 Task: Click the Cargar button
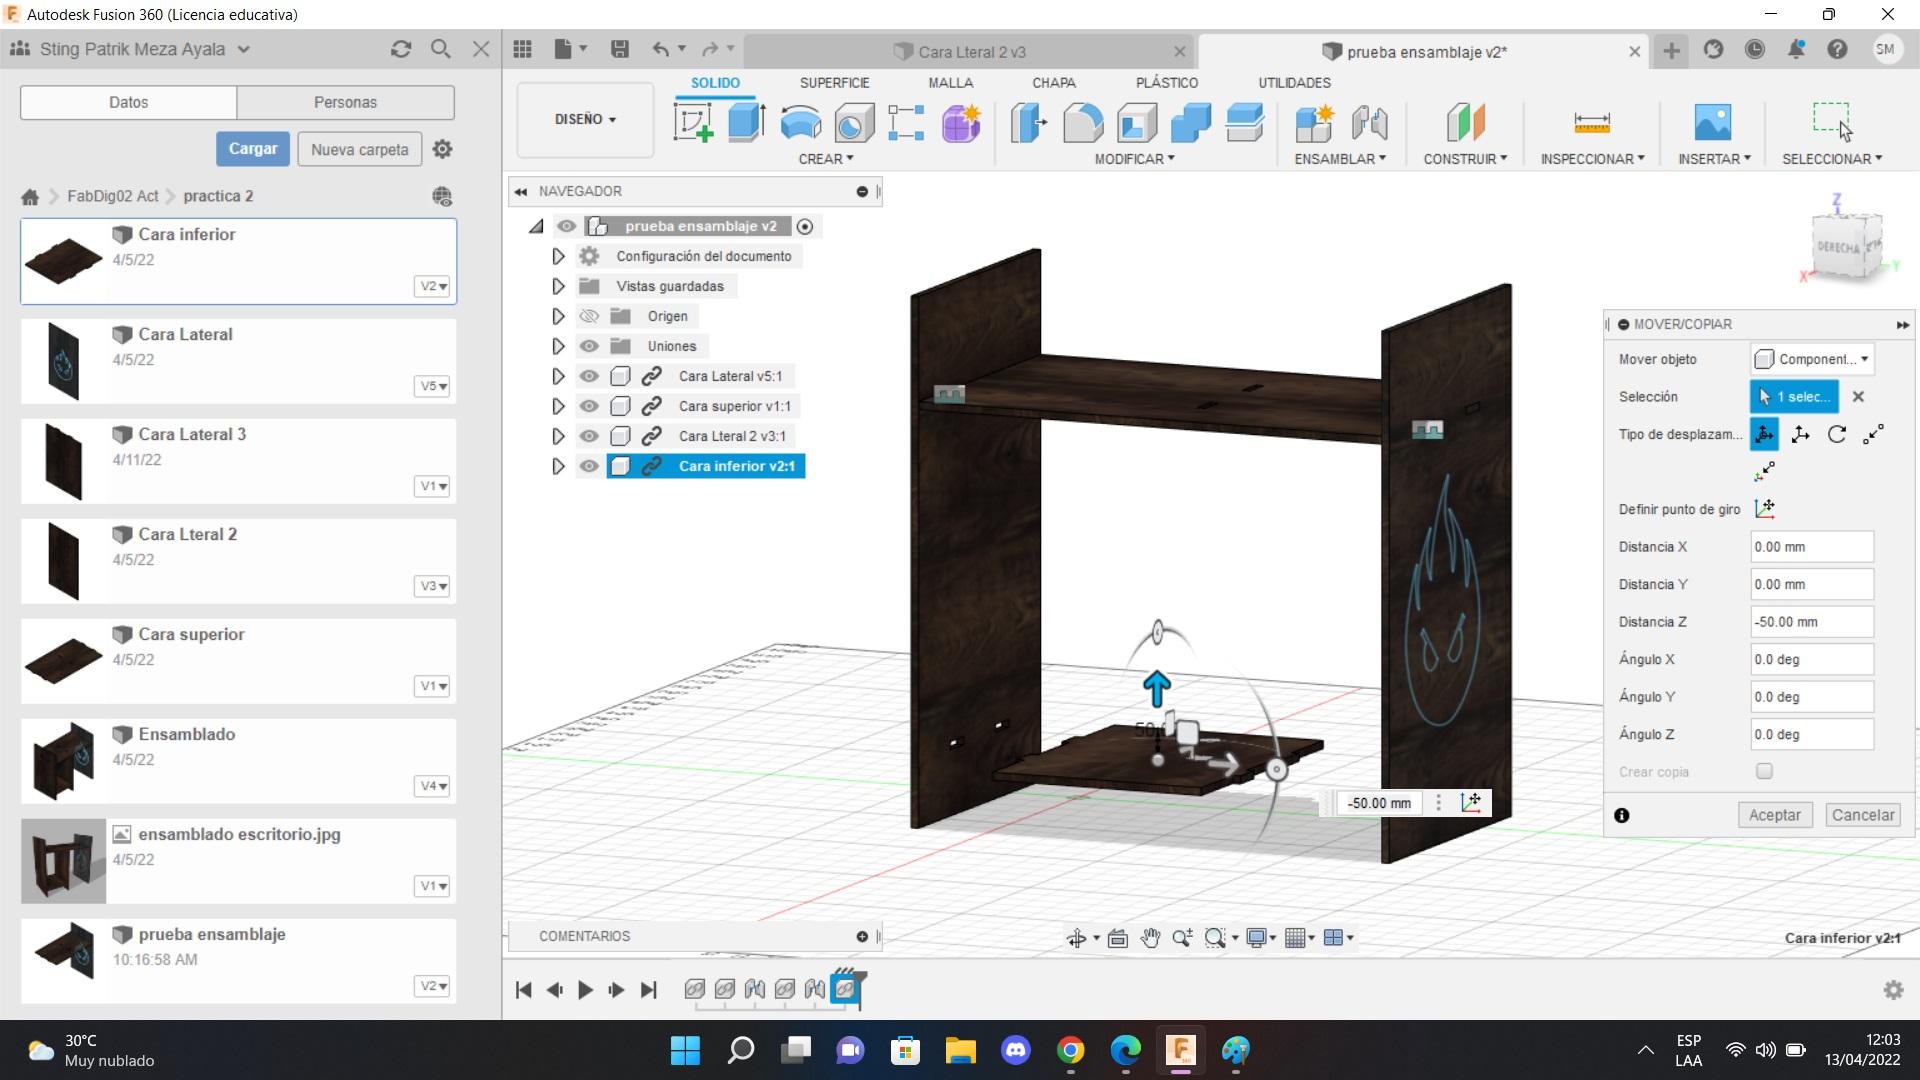253,149
